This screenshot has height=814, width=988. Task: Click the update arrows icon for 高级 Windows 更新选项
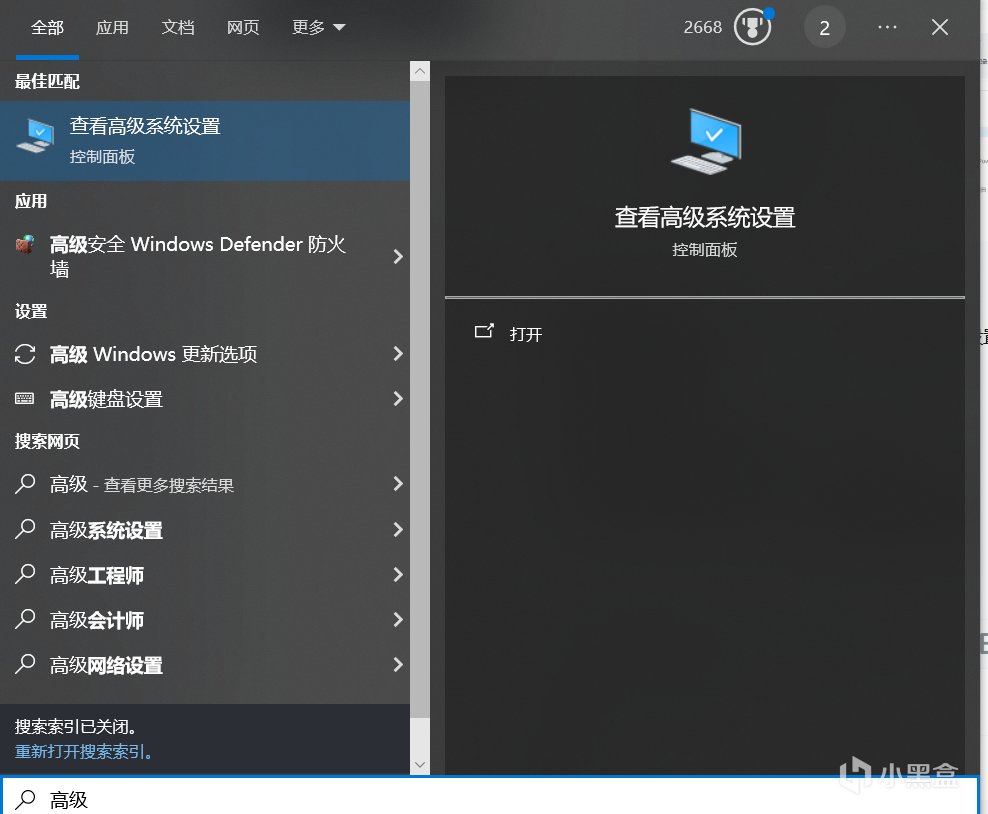pos(25,354)
